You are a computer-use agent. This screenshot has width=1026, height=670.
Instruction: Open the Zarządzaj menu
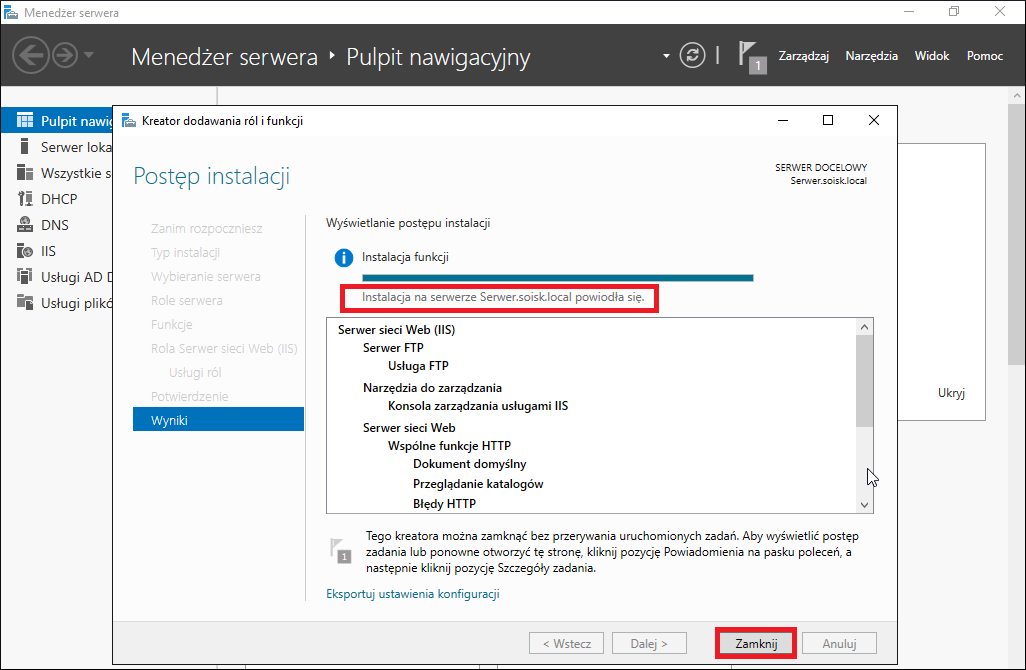coord(804,56)
